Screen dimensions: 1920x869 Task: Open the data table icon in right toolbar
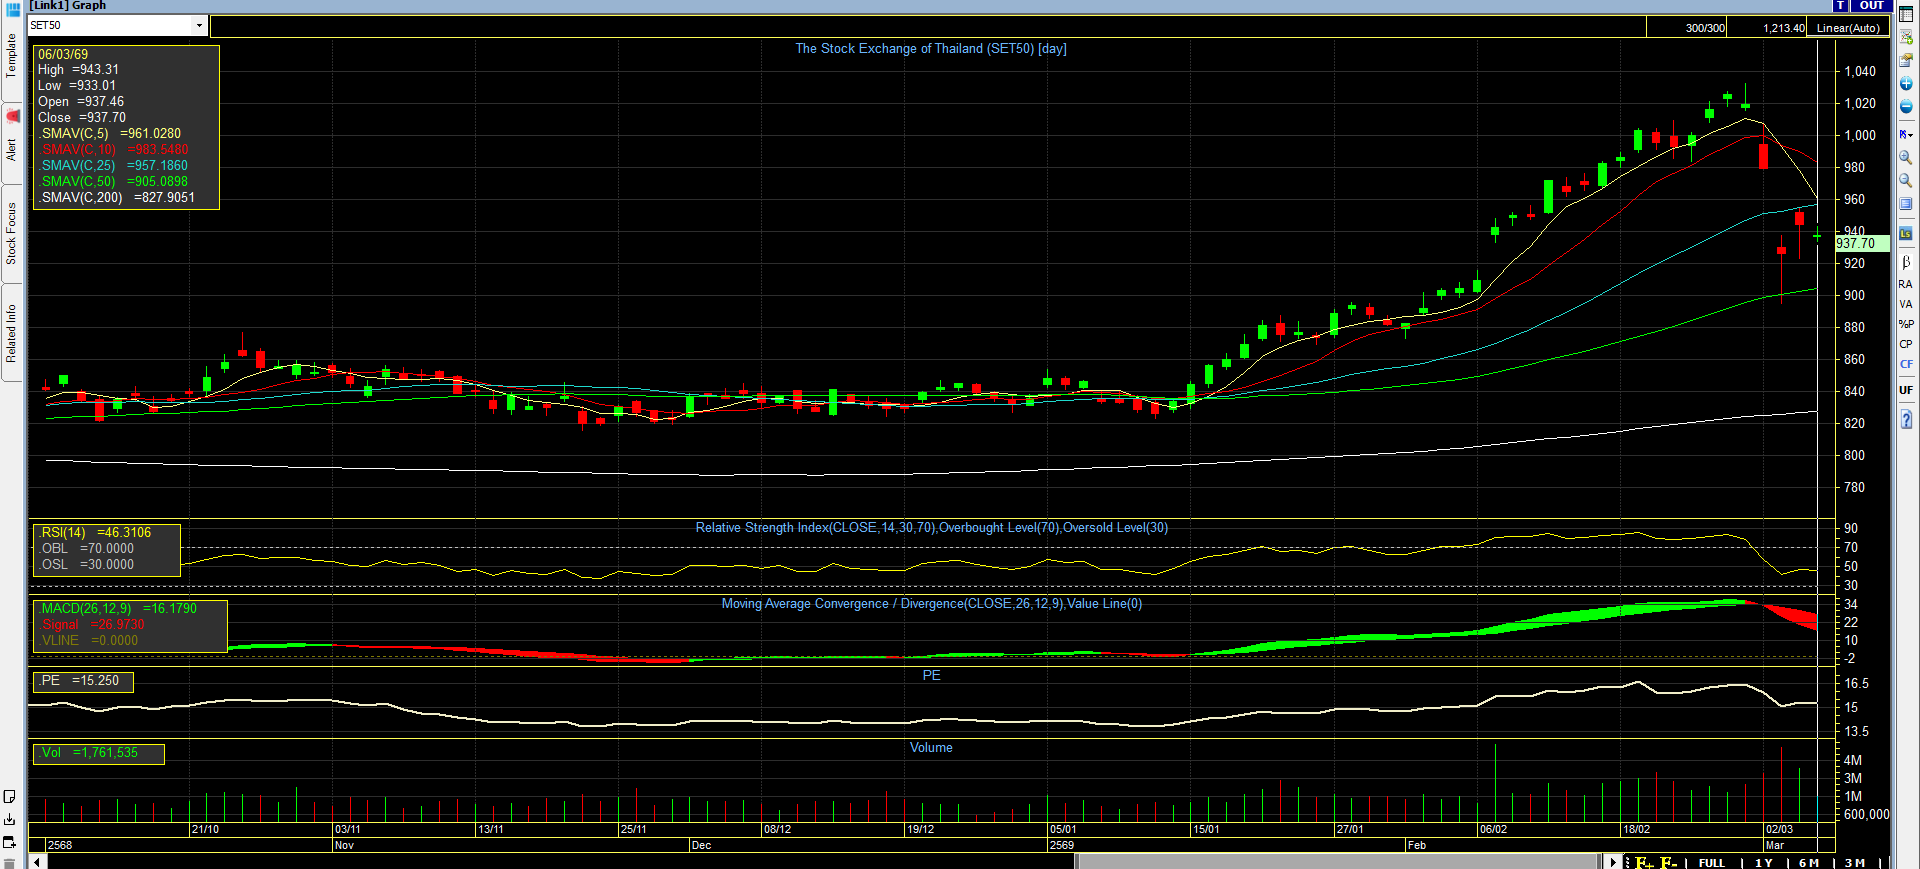click(x=1906, y=15)
